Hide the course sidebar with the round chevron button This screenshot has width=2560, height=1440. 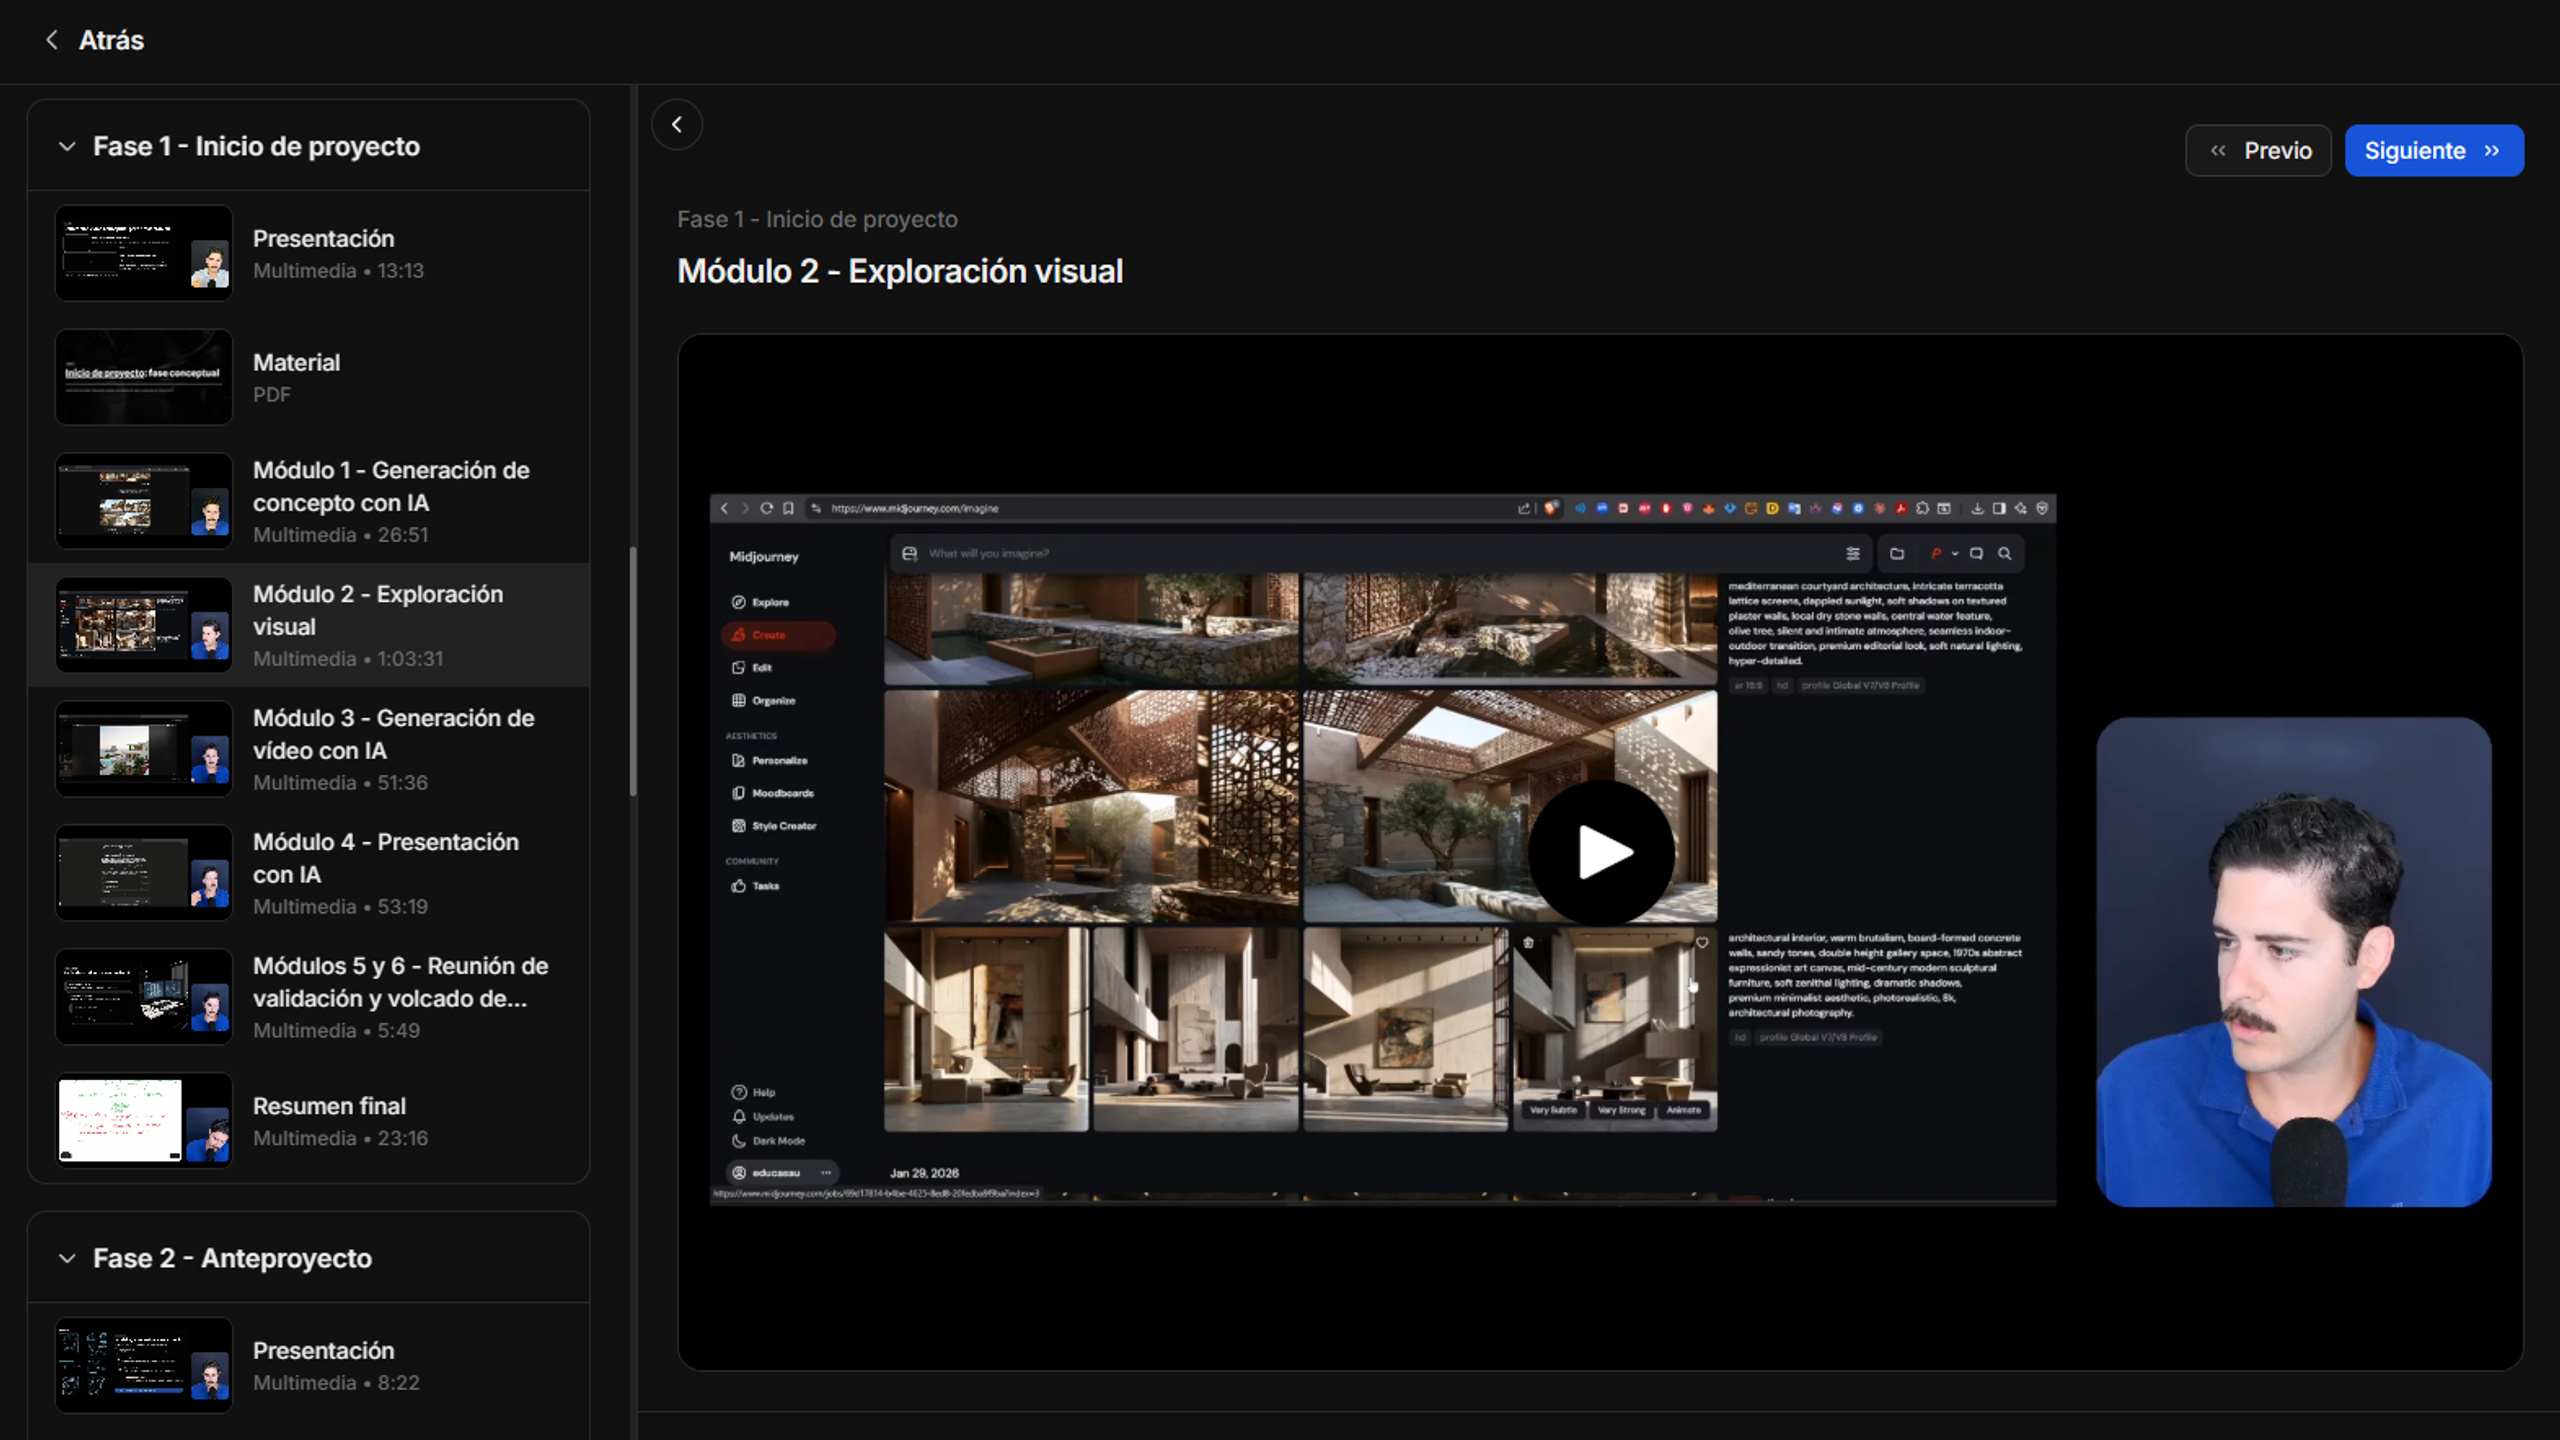pos(677,125)
